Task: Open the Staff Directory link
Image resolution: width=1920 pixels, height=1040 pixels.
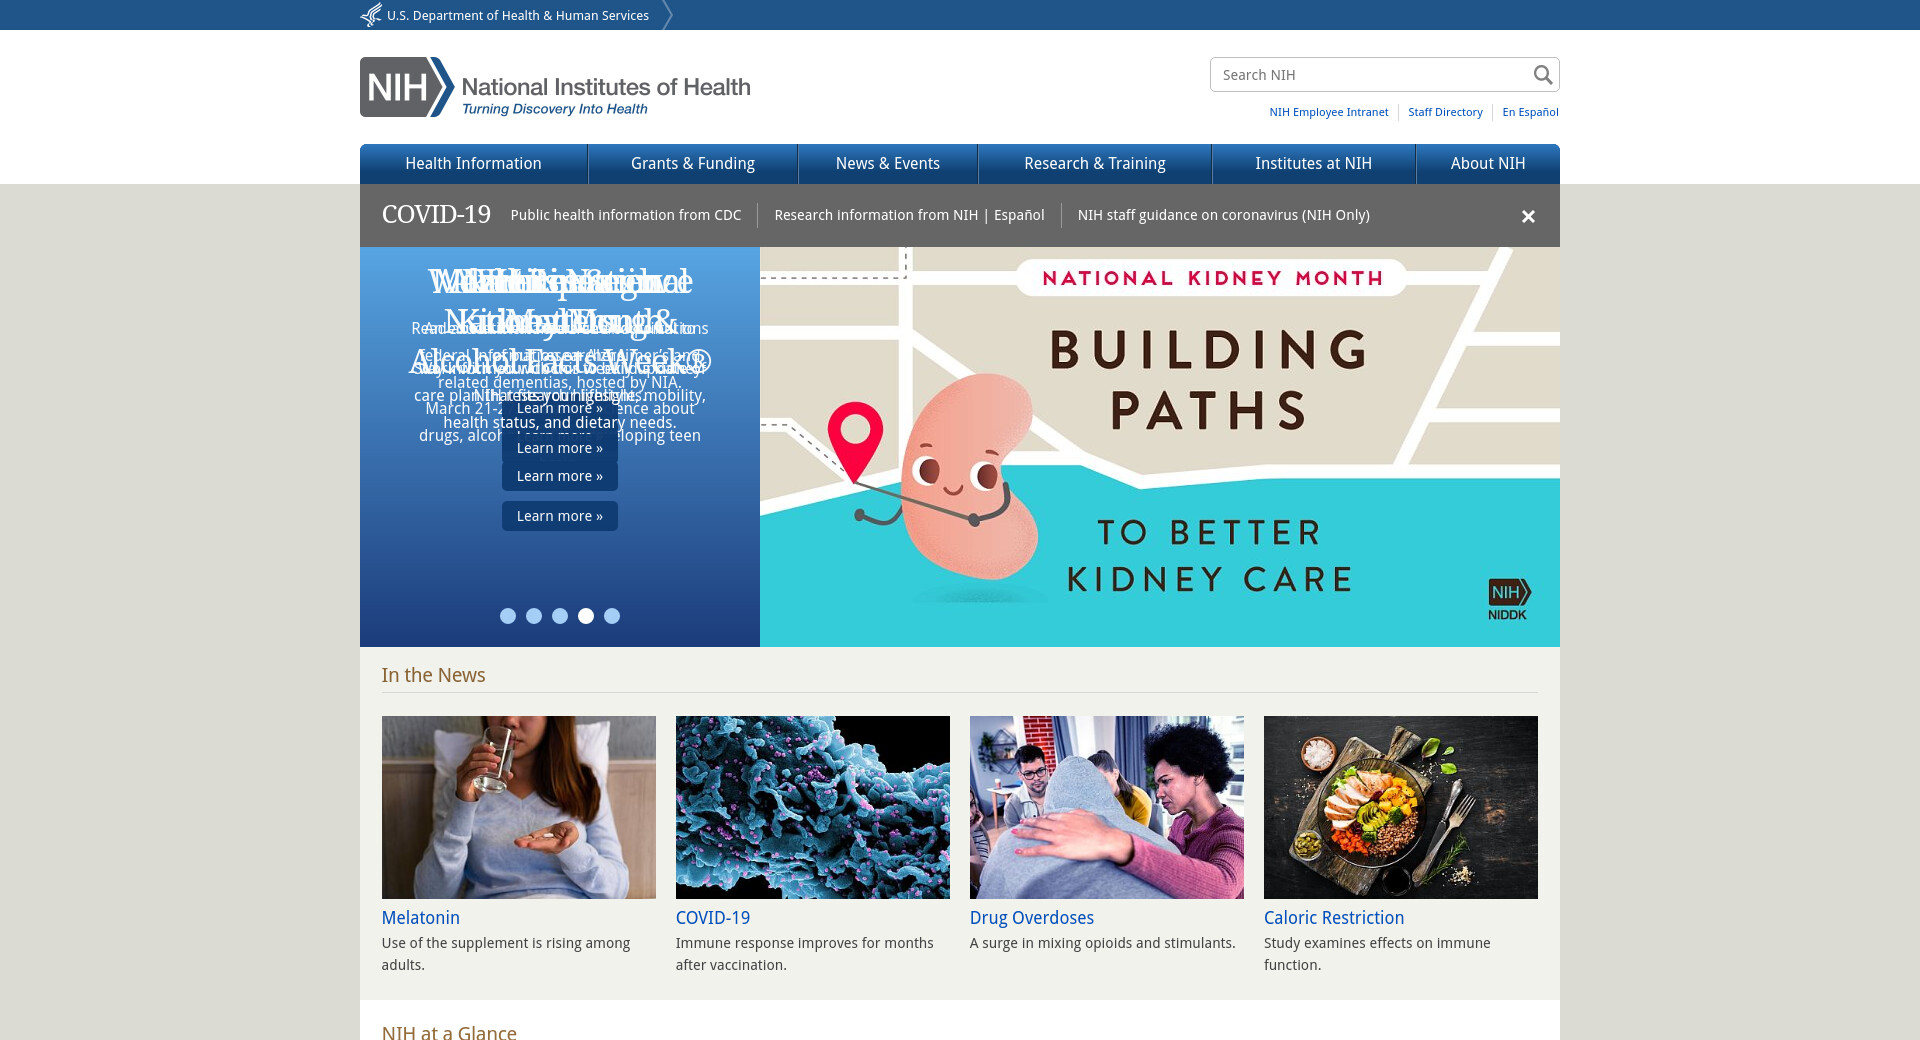Action: pyautogui.click(x=1445, y=112)
